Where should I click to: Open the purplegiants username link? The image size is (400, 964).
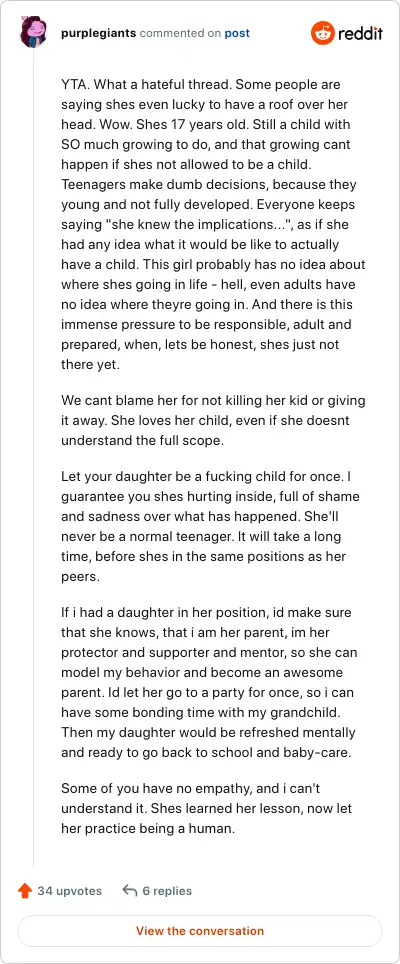[x=99, y=33]
